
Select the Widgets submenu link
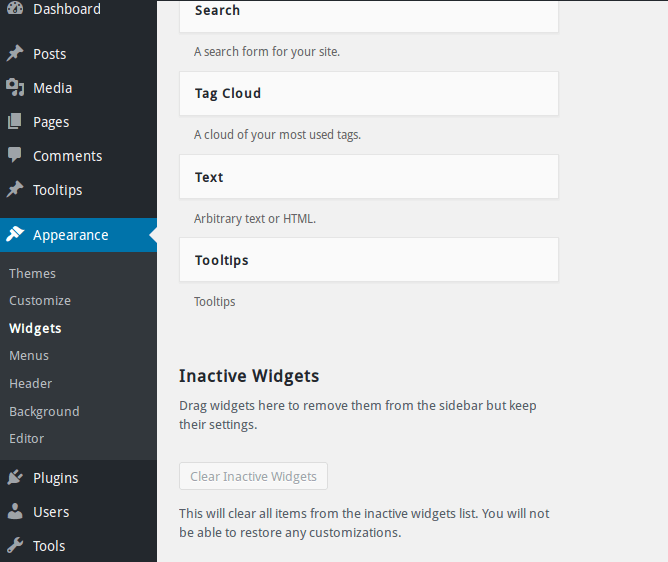(35, 329)
